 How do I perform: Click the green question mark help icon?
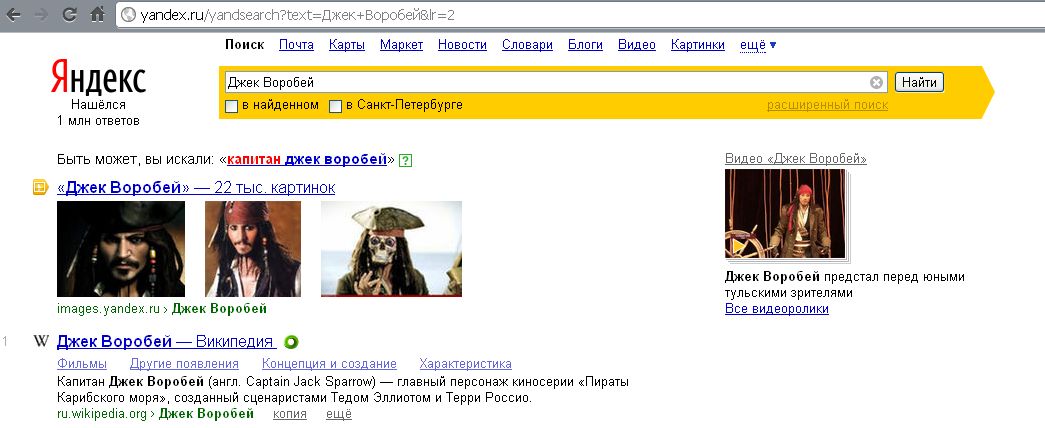(x=405, y=160)
